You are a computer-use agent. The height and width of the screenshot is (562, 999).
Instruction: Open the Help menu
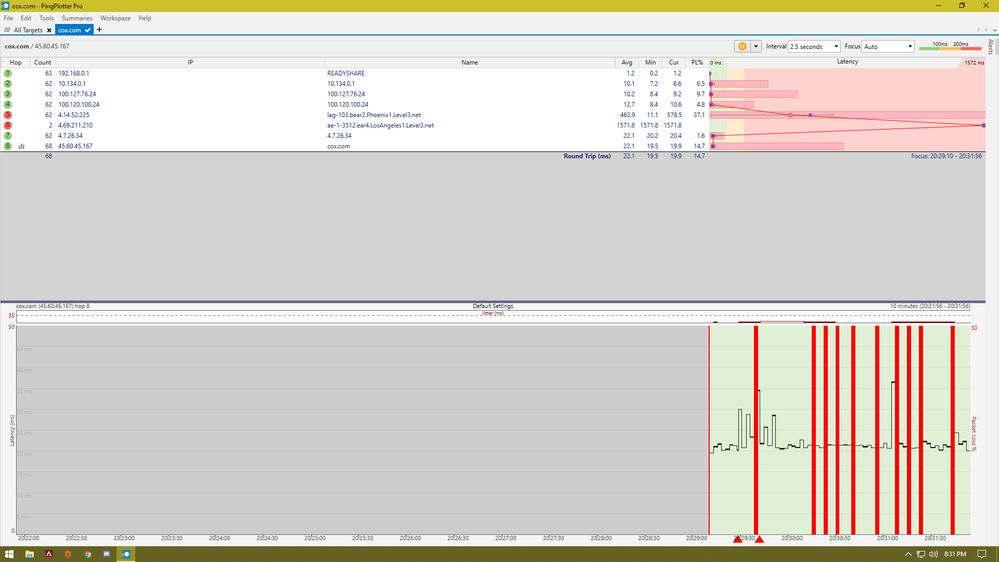[x=145, y=18]
